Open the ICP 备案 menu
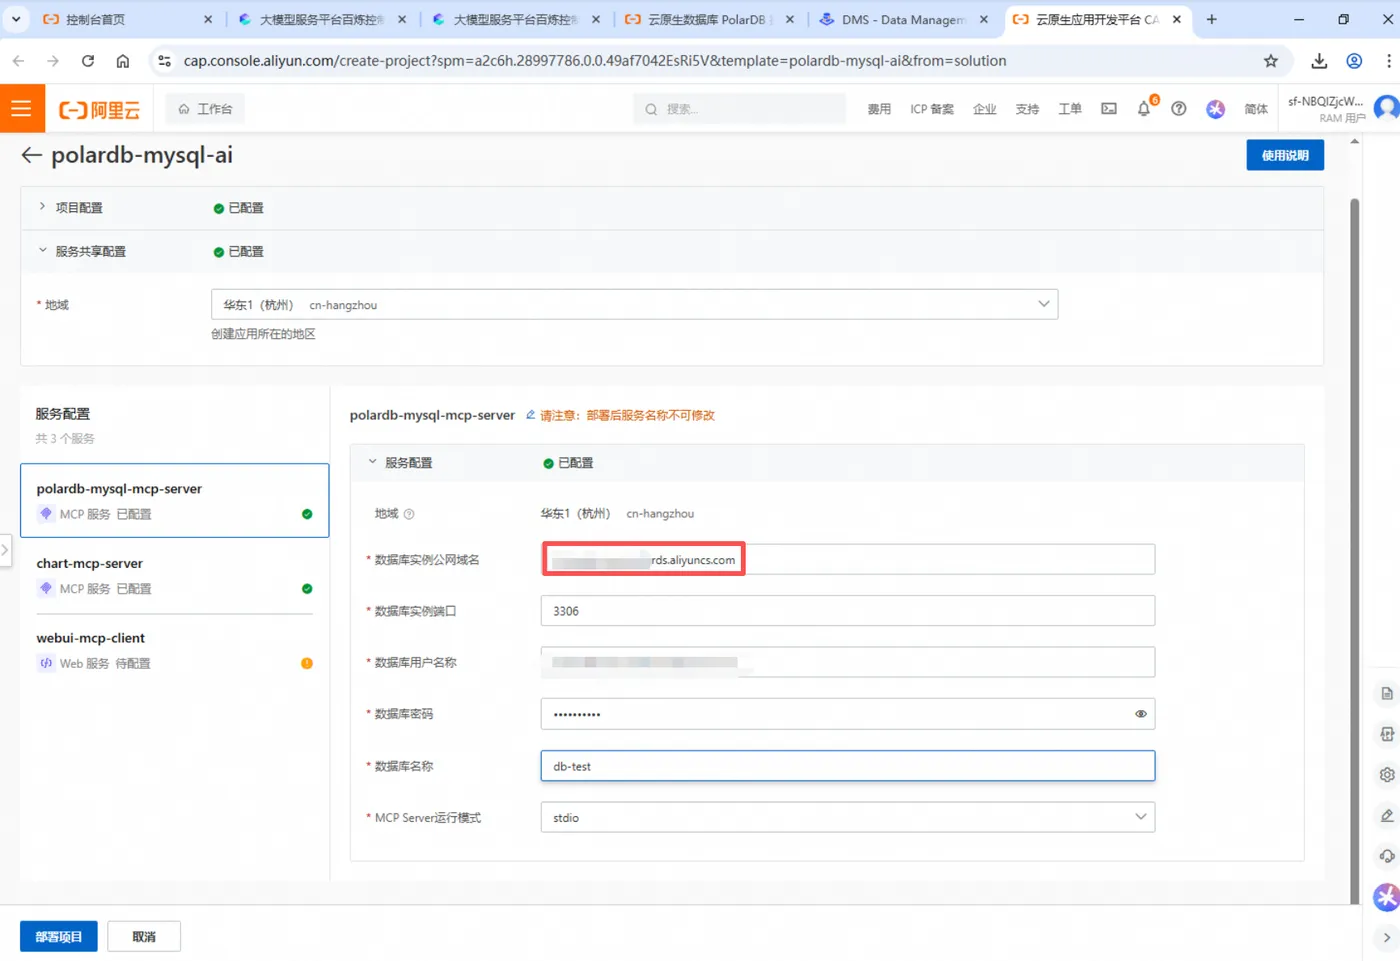This screenshot has width=1400, height=961. pos(932,109)
